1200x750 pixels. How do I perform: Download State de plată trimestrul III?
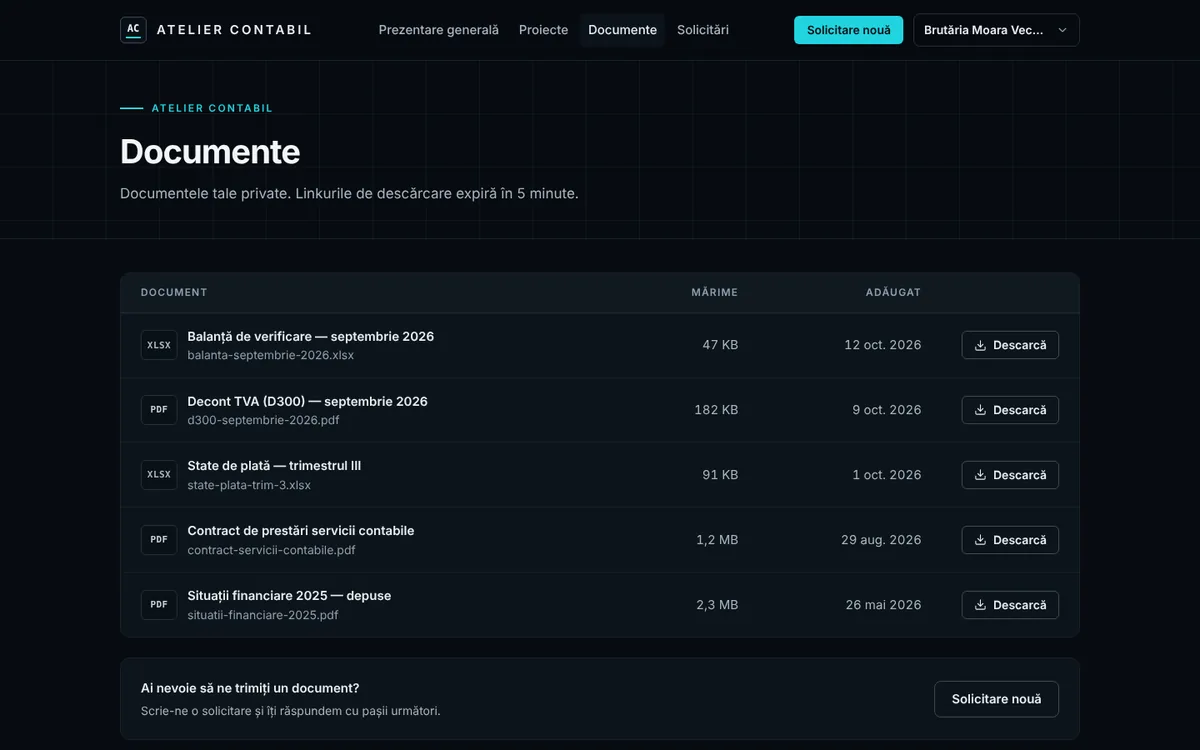point(1010,475)
